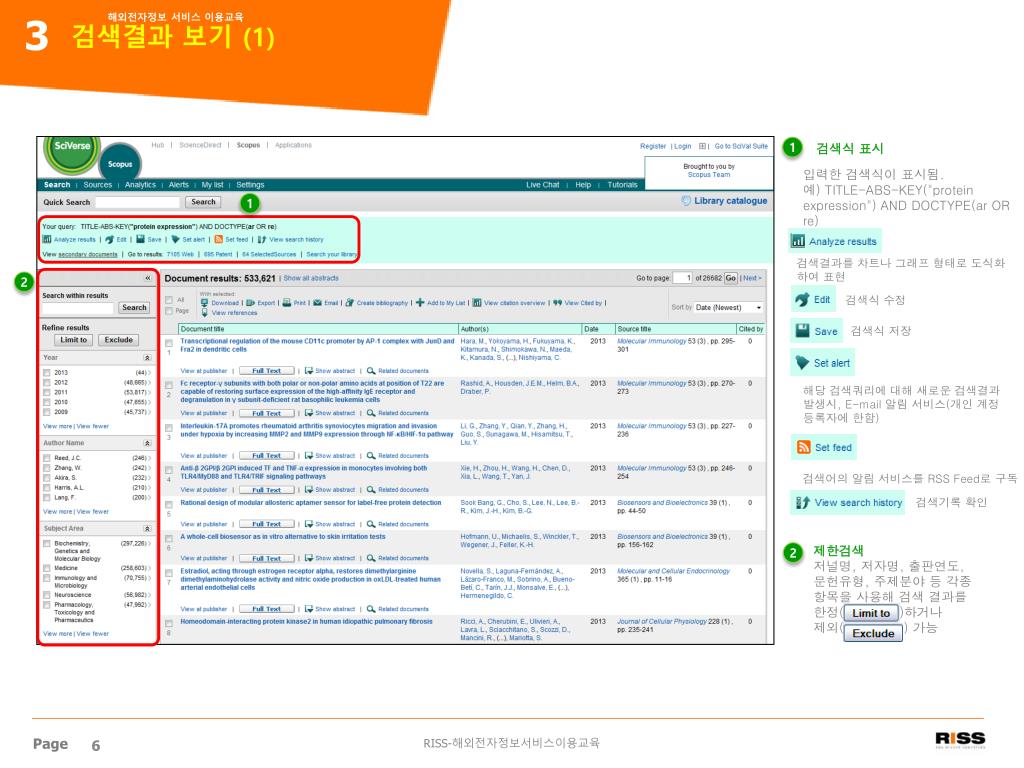Screen dimensions: 1024x768
Task: Open the Sources menu in the teal navigation bar
Action: coord(98,185)
